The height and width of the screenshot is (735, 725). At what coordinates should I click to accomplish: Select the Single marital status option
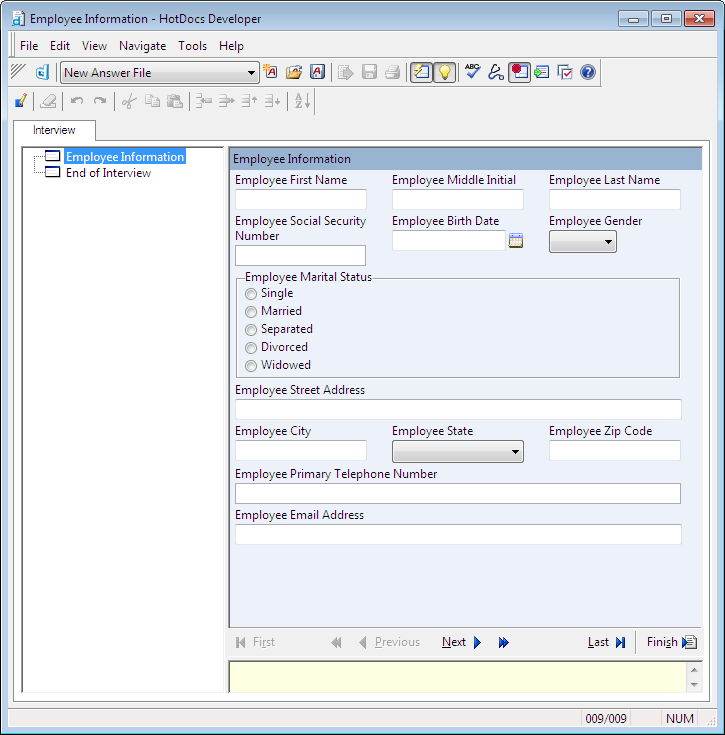pyautogui.click(x=251, y=294)
